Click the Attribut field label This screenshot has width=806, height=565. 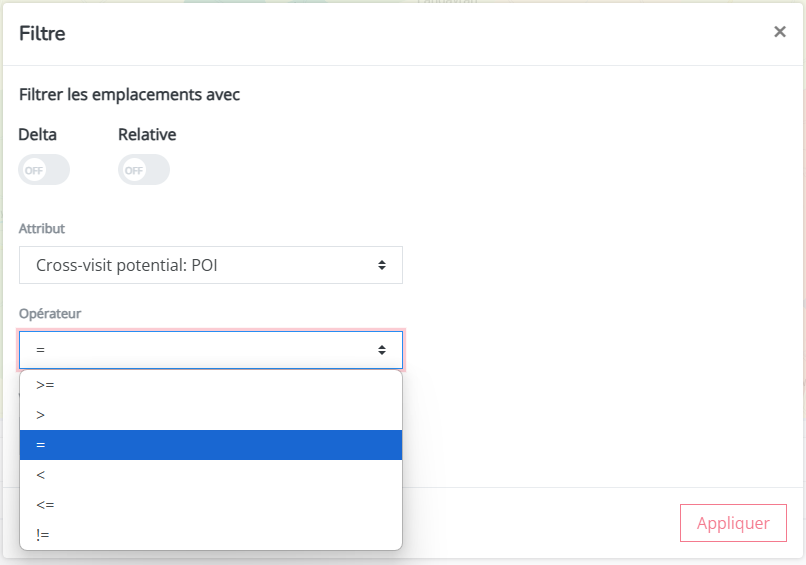pyautogui.click(x=42, y=228)
